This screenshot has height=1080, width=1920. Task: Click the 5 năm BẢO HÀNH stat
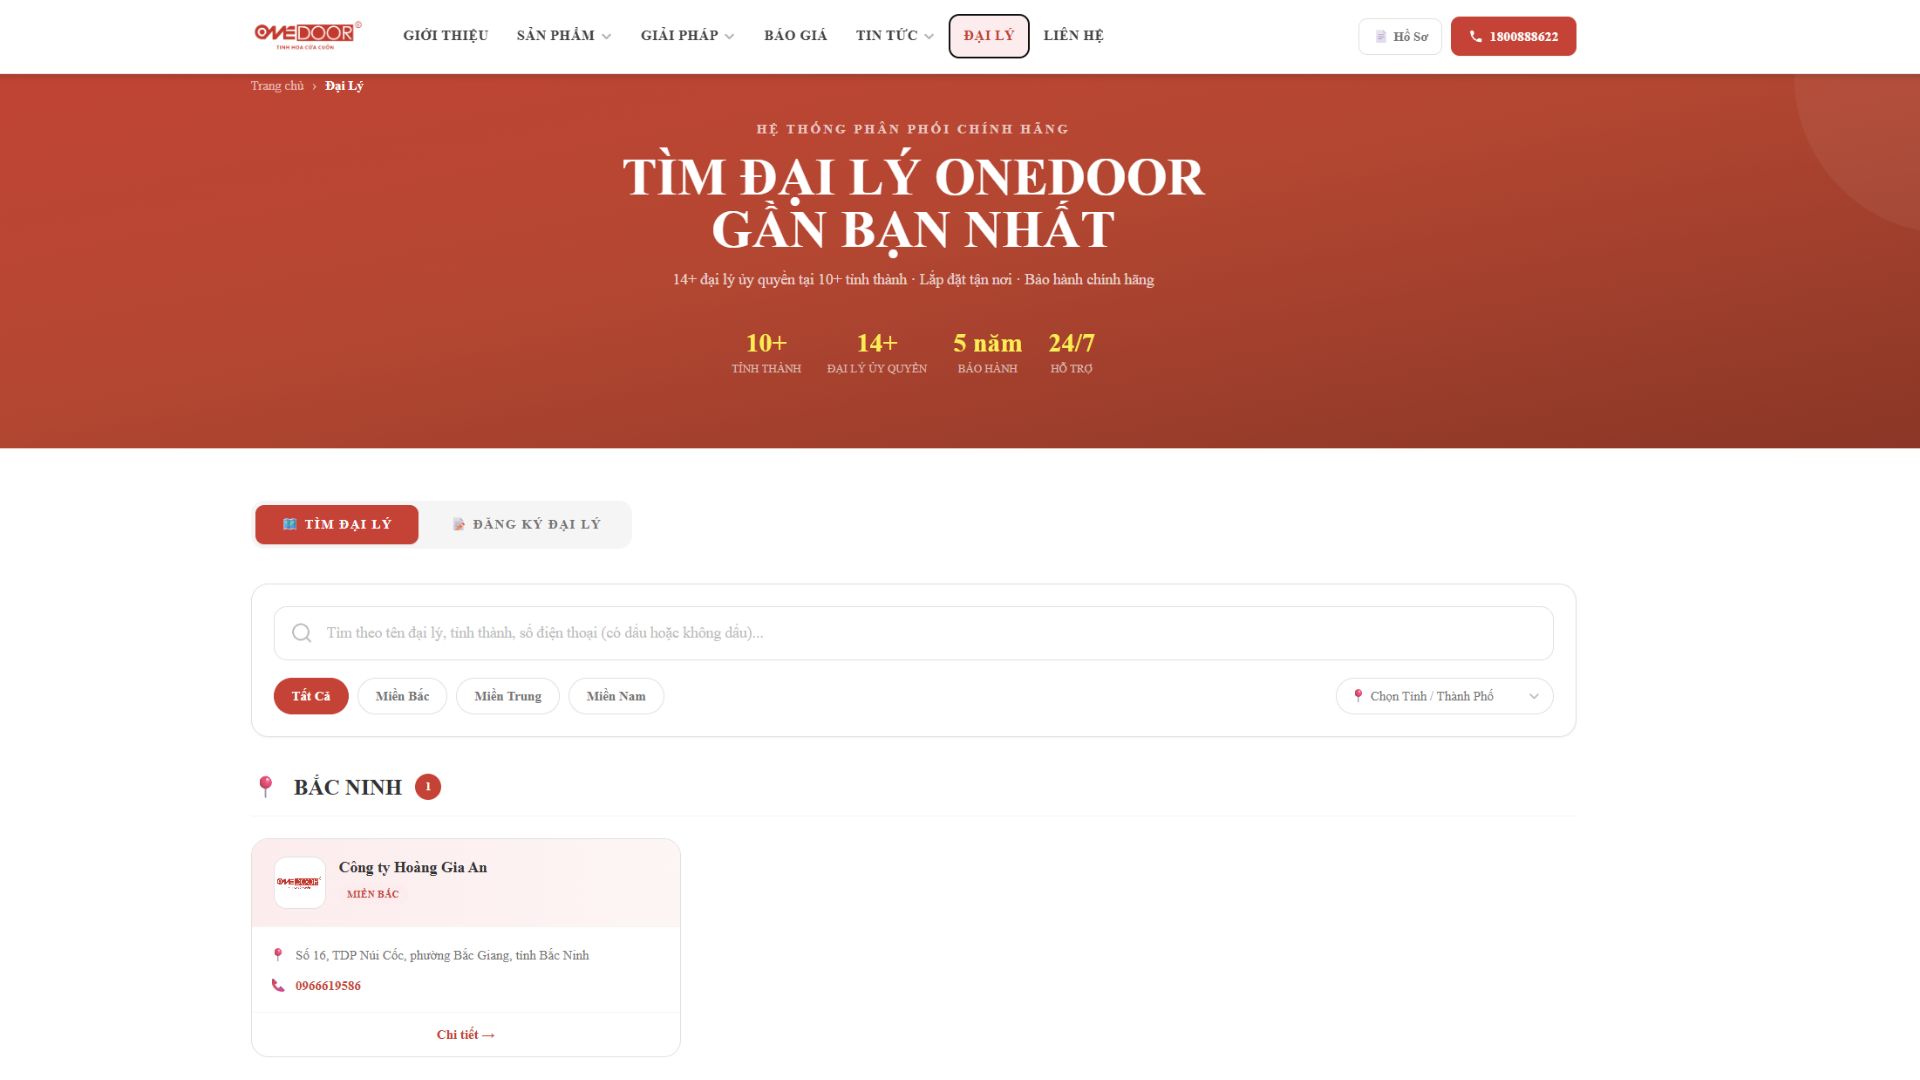pos(987,353)
